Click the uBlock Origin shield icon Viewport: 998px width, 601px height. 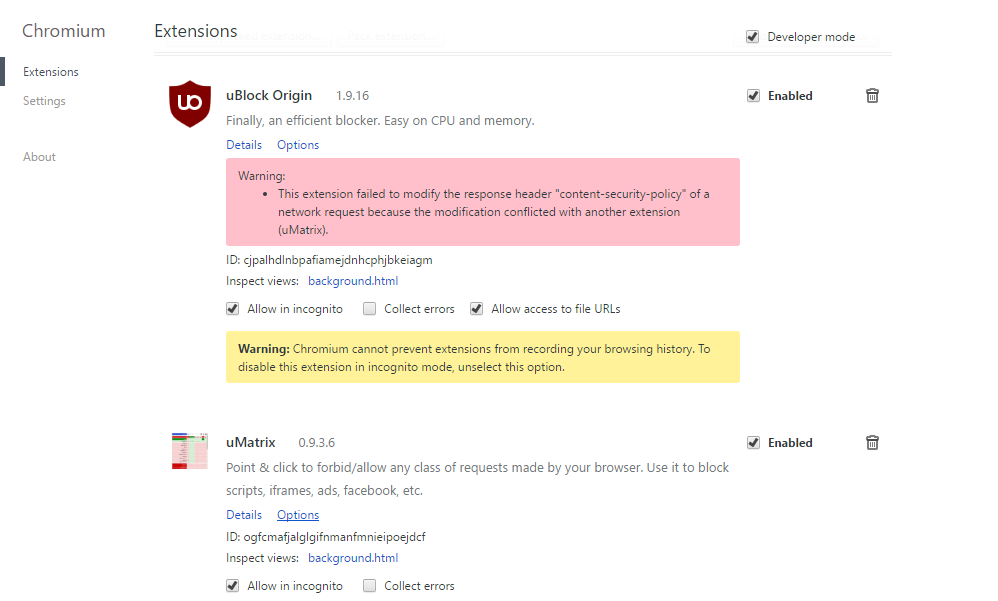pyautogui.click(x=190, y=103)
